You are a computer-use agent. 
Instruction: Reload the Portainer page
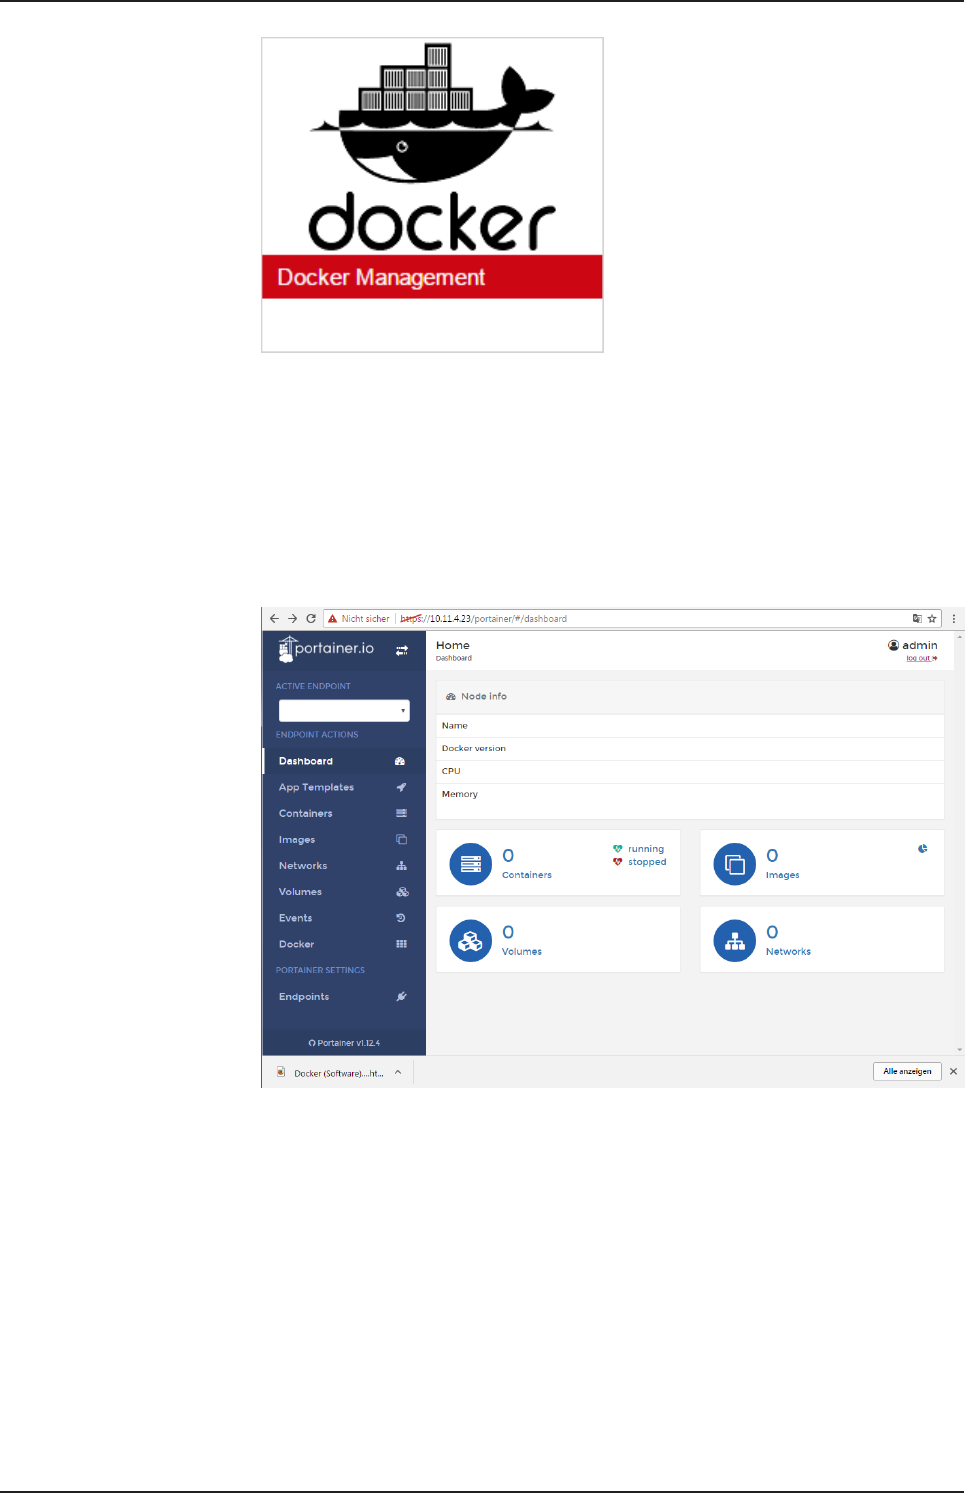[x=311, y=619]
